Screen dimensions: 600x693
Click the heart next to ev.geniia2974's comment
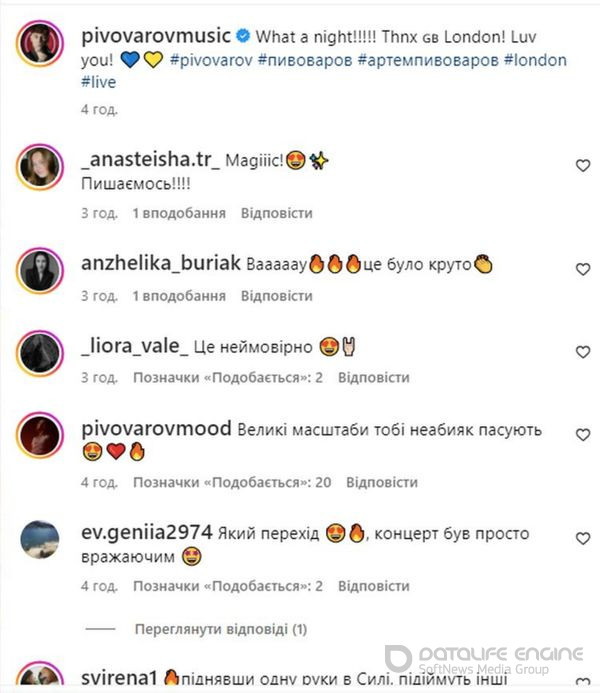pyautogui.click(x=583, y=538)
